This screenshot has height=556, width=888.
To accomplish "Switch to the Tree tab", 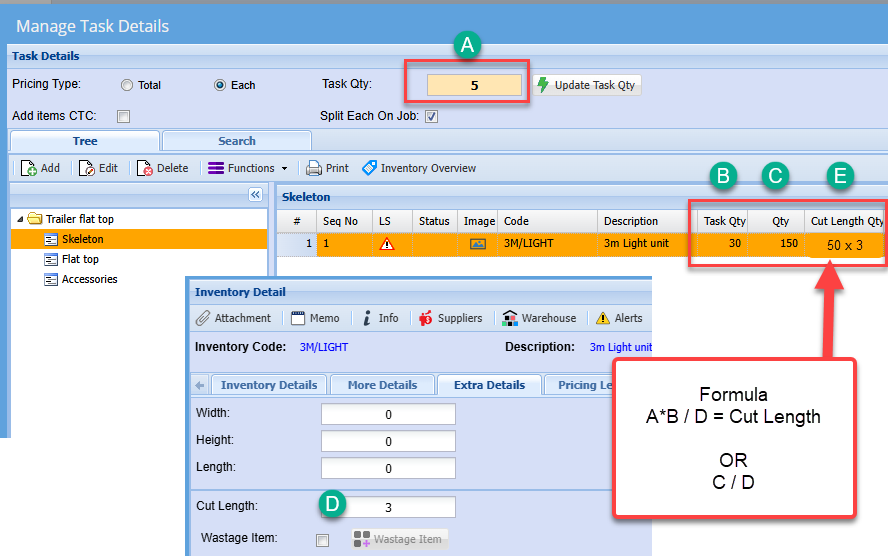I will 85,141.
